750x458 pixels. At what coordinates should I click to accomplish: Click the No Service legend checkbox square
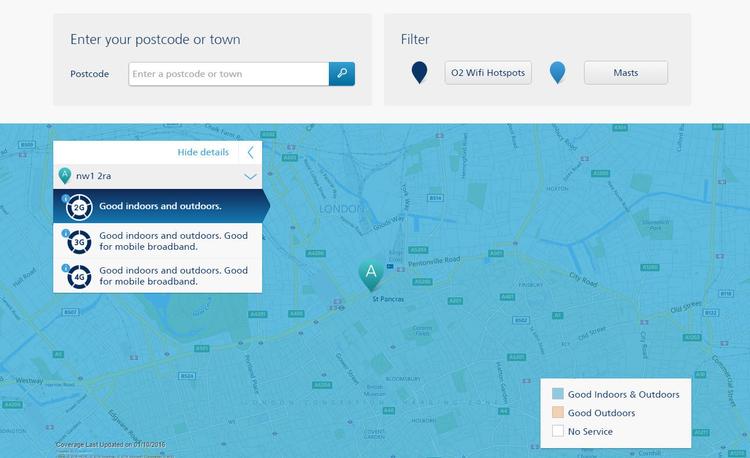(558, 432)
